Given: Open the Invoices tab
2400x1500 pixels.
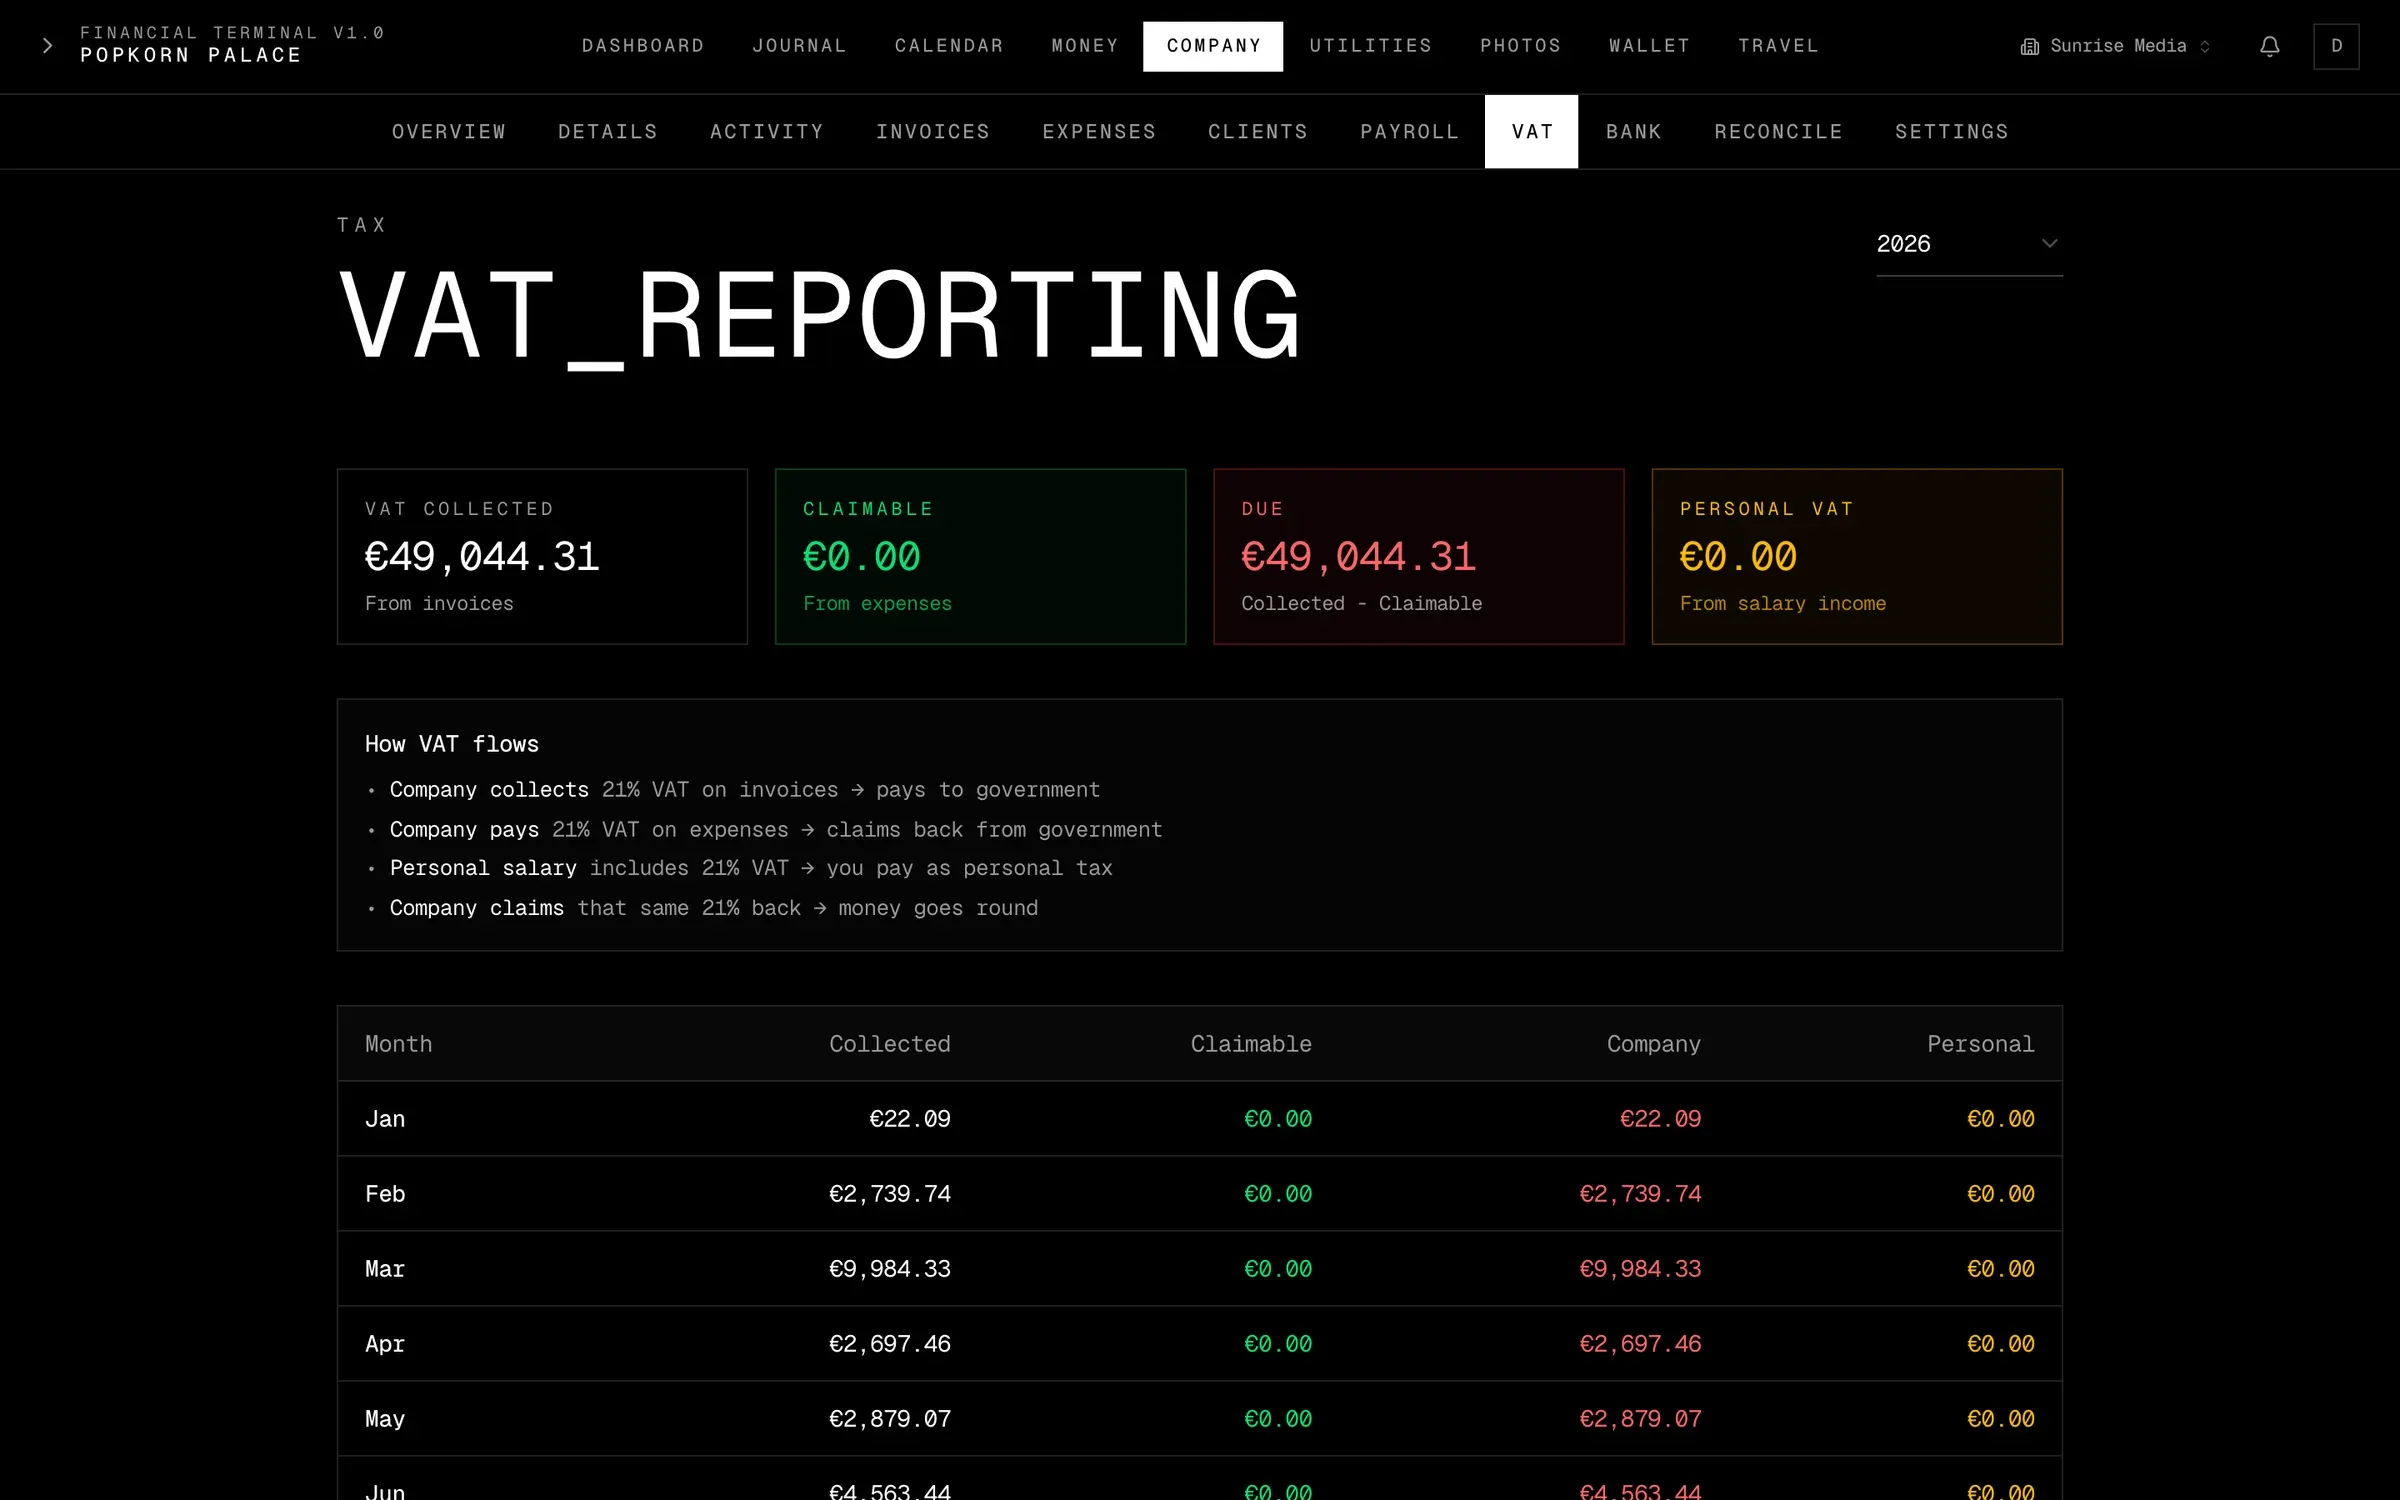Looking at the screenshot, I should point(933,132).
